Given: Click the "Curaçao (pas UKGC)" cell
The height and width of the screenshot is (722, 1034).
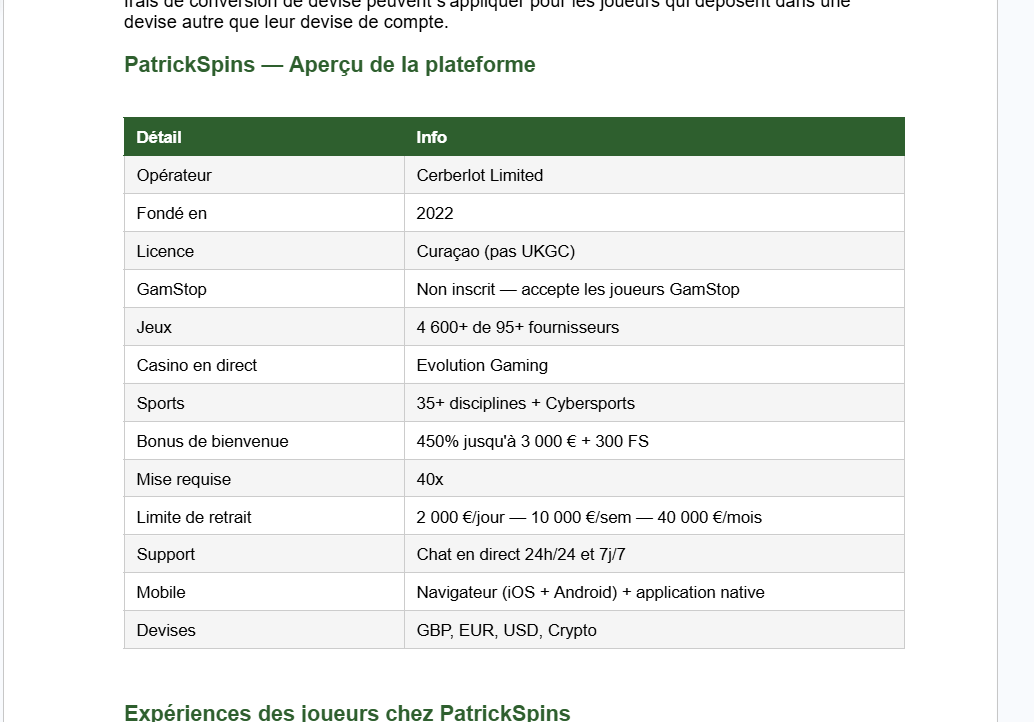Looking at the screenshot, I should [654, 251].
